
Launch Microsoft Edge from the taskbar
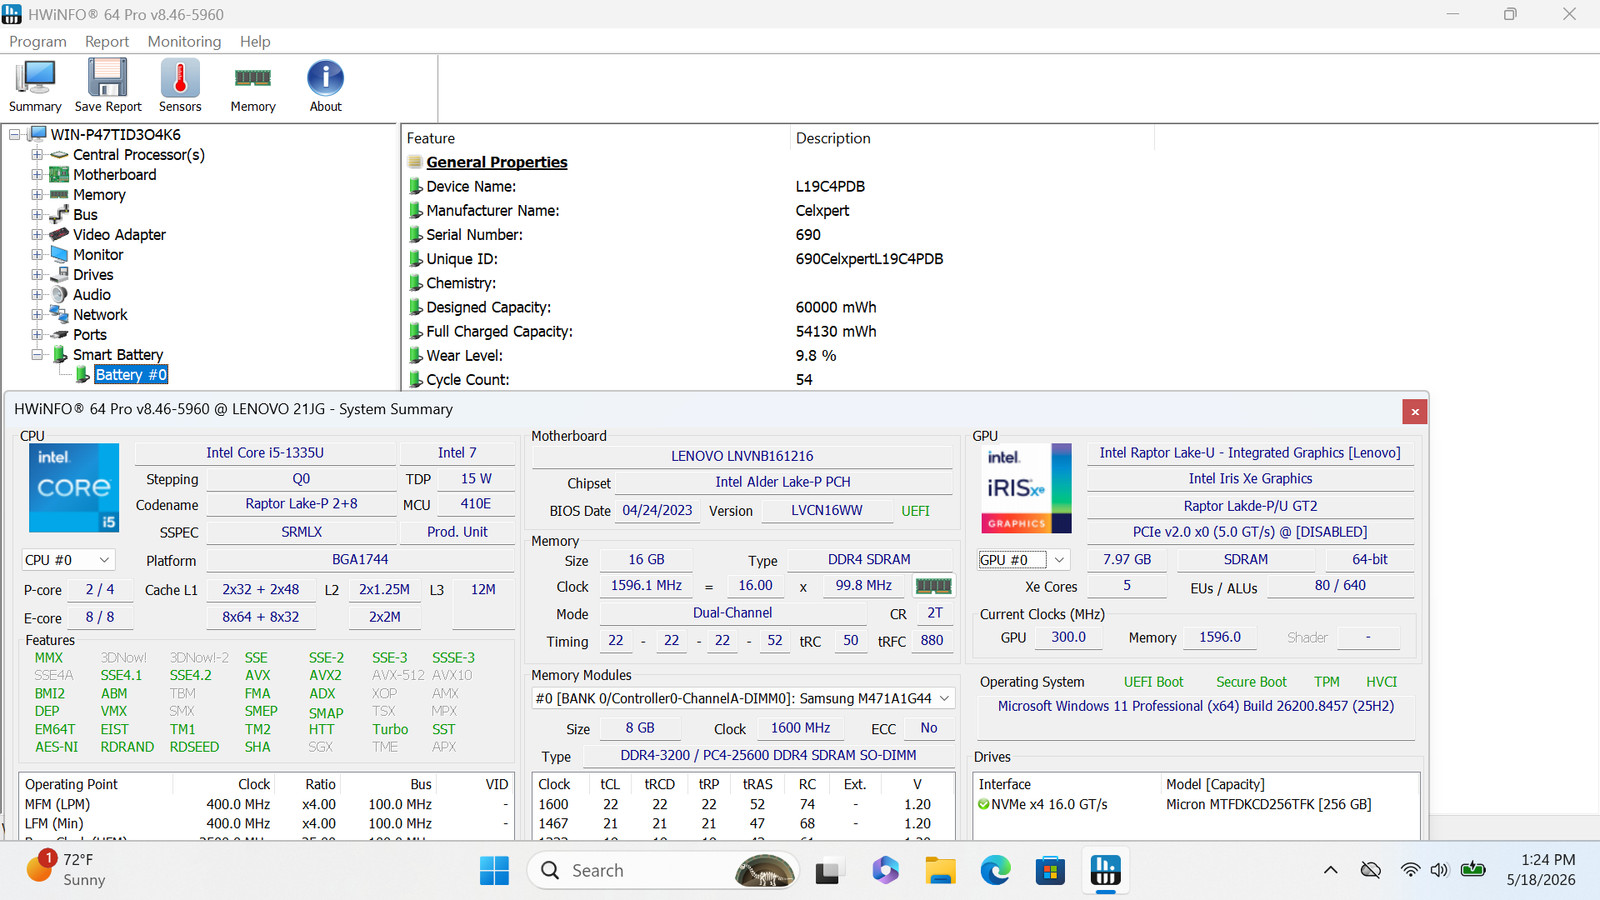click(995, 871)
